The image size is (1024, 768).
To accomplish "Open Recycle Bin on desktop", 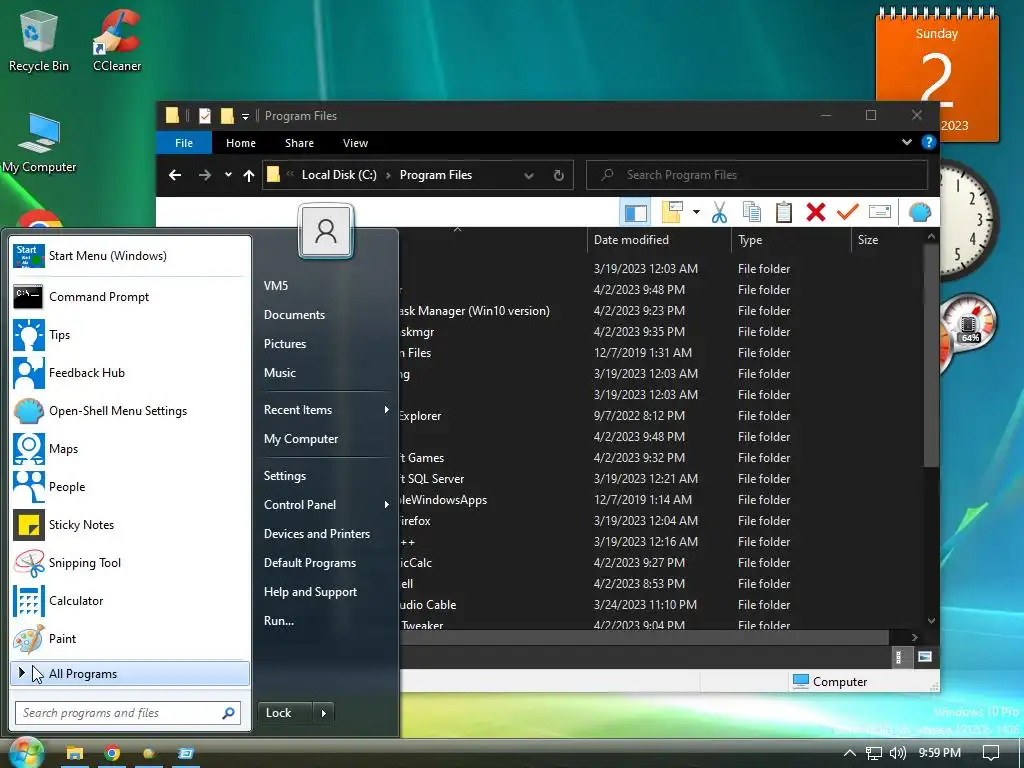I will (39, 40).
